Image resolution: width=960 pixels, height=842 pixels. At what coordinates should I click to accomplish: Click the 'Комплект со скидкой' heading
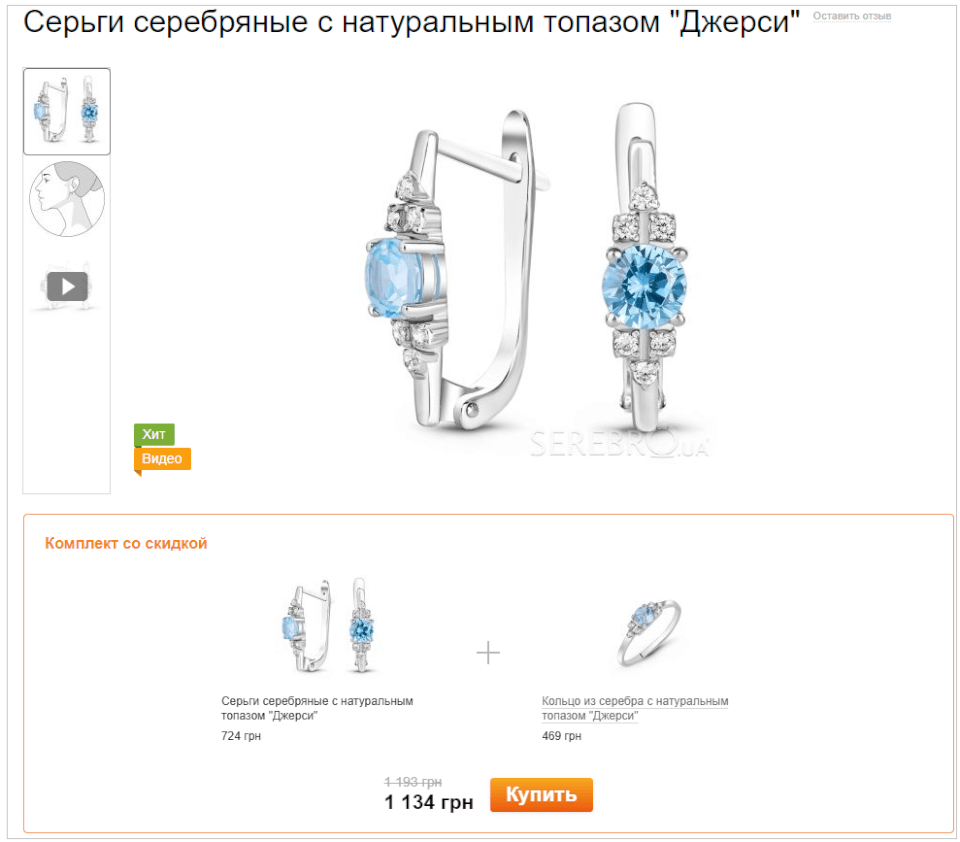[x=126, y=543]
